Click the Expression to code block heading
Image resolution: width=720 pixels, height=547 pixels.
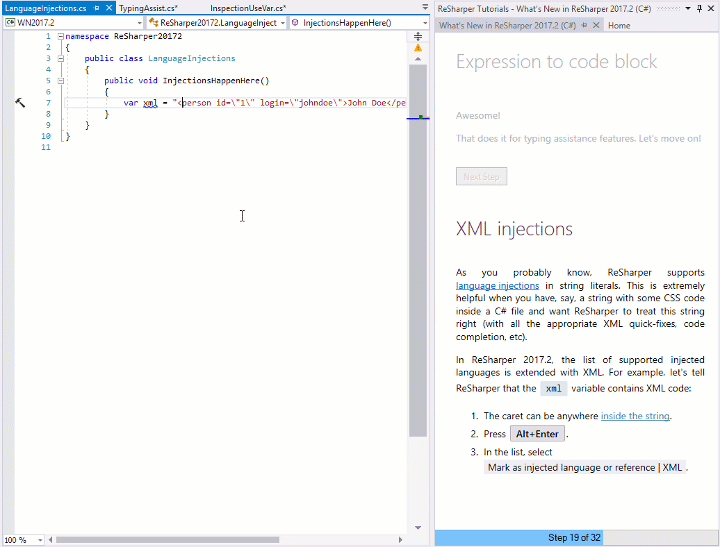coord(556,62)
